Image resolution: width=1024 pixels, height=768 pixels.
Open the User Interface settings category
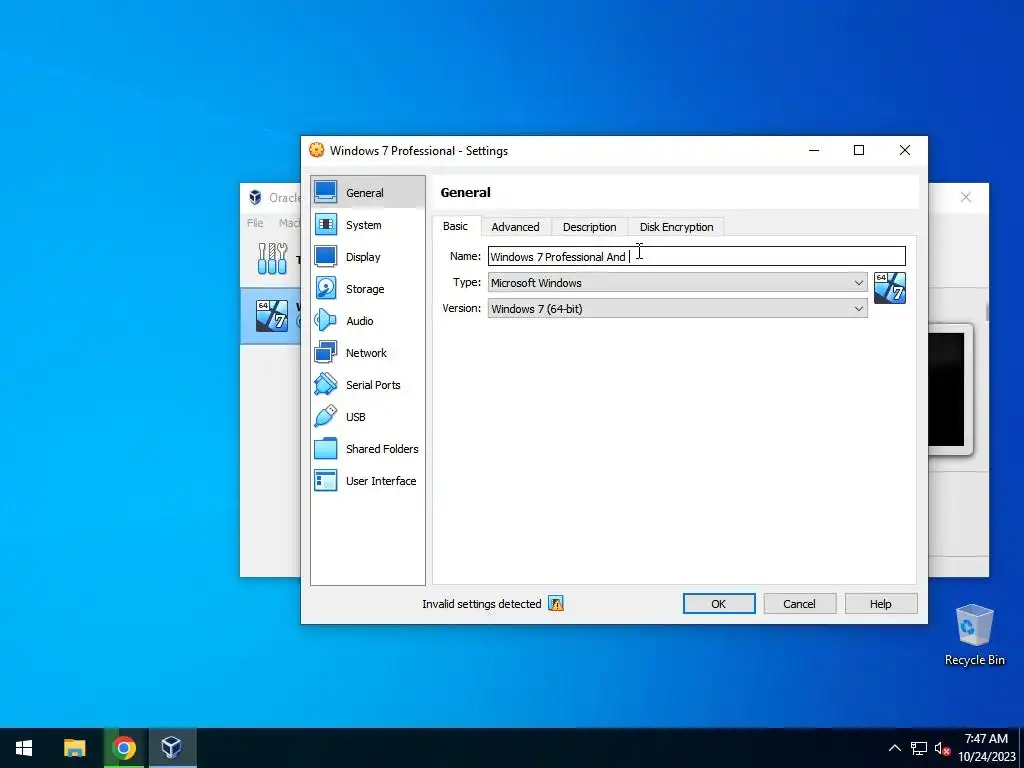coord(368,481)
